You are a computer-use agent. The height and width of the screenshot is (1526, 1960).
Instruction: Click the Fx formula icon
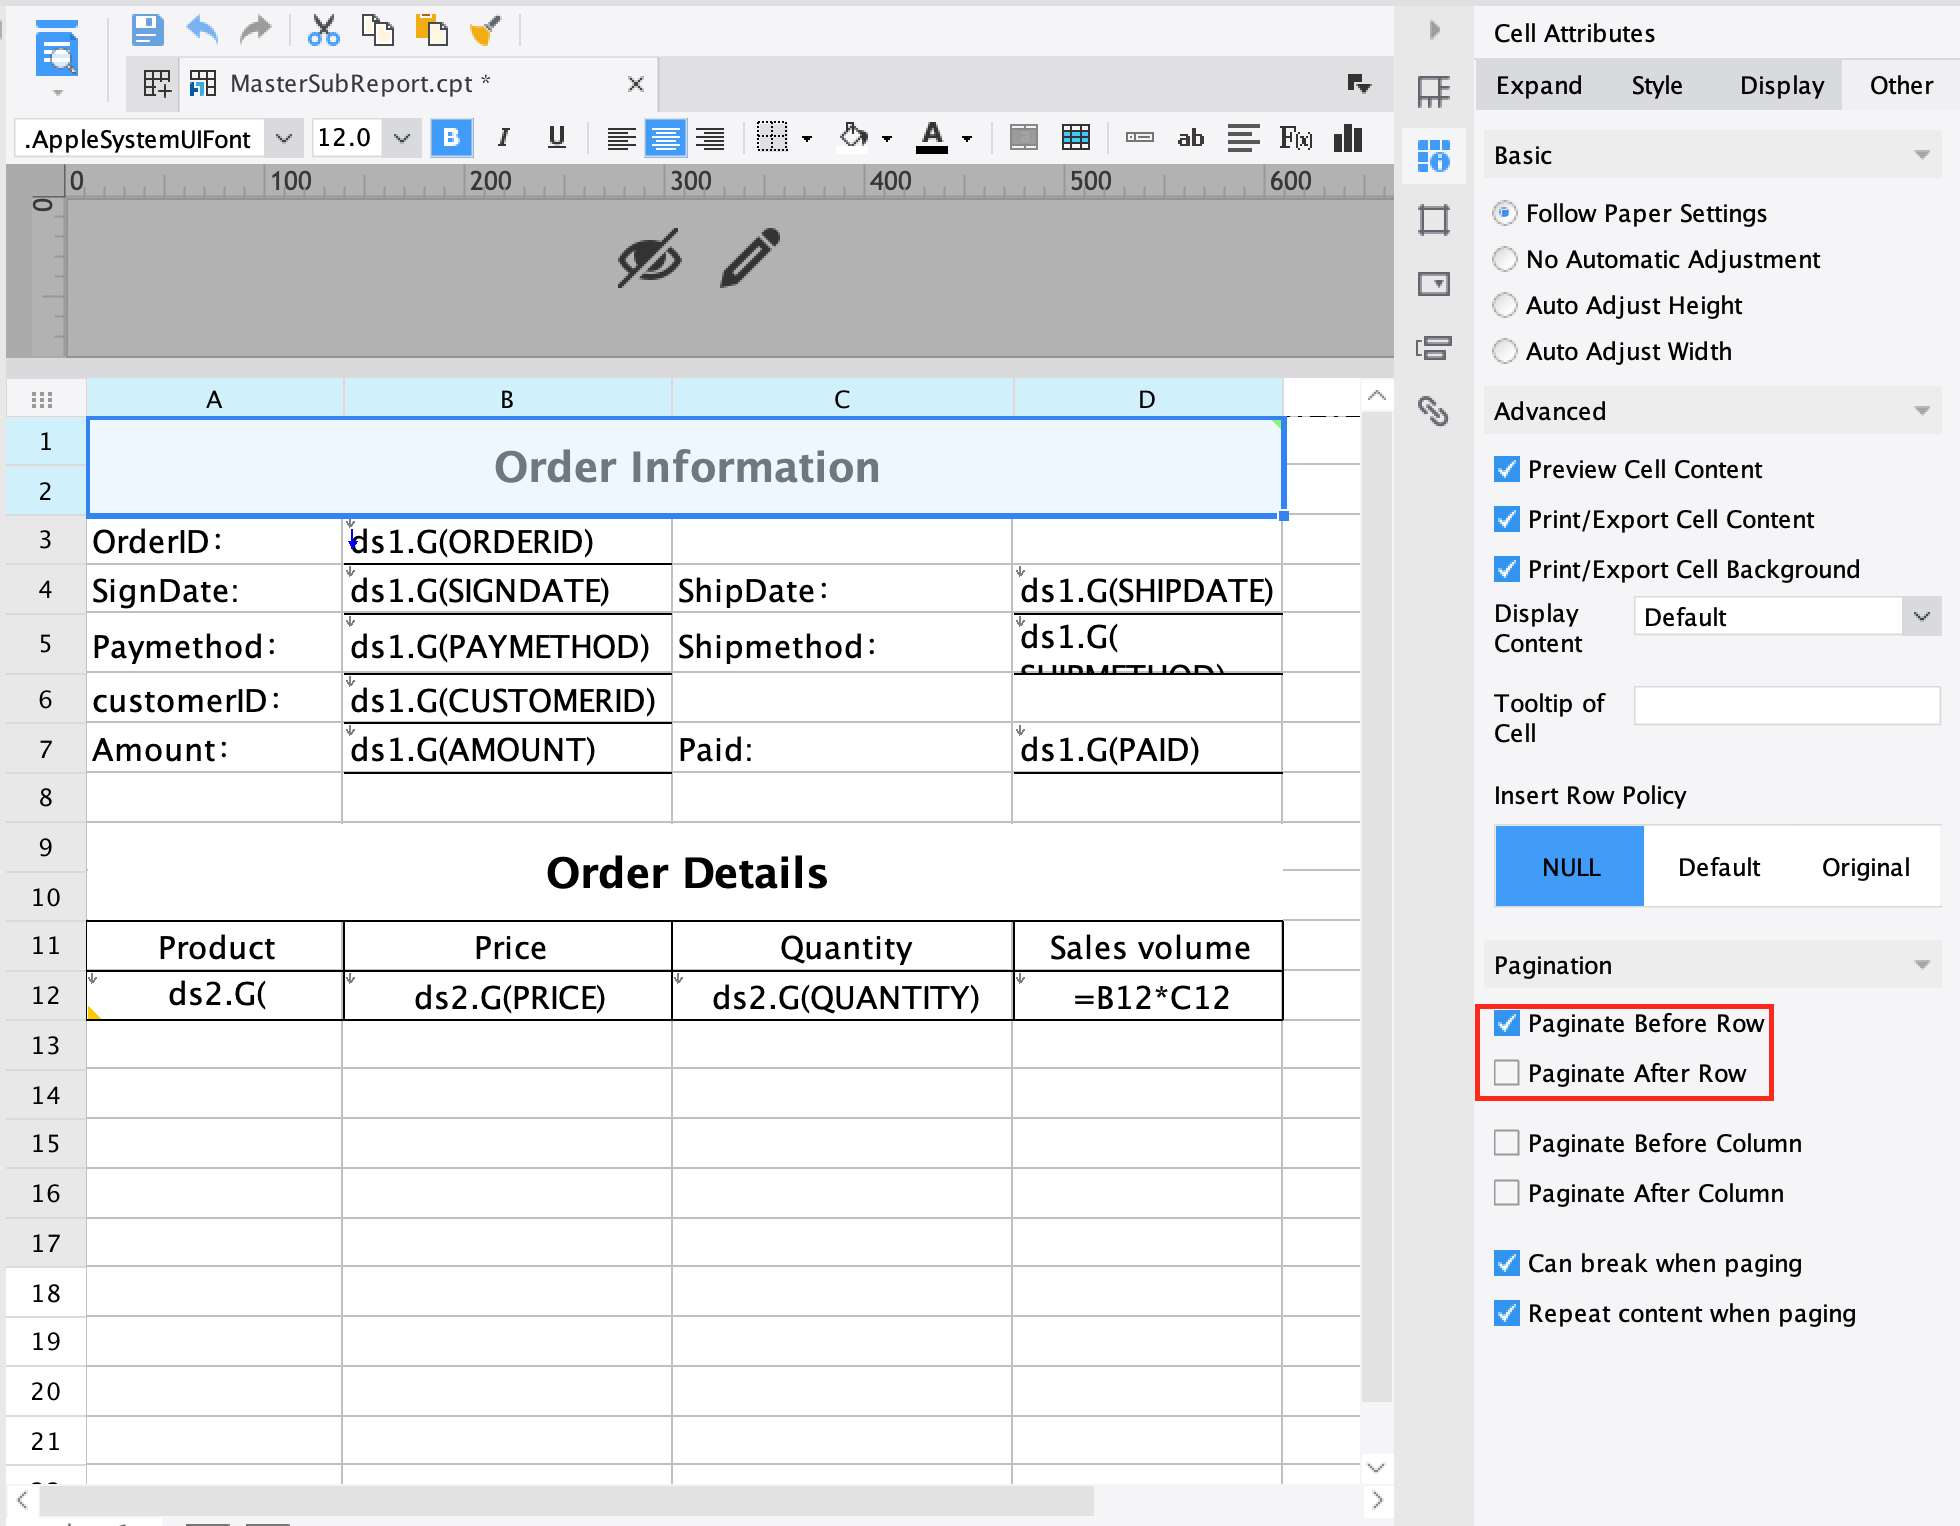pyautogui.click(x=1295, y=138)
